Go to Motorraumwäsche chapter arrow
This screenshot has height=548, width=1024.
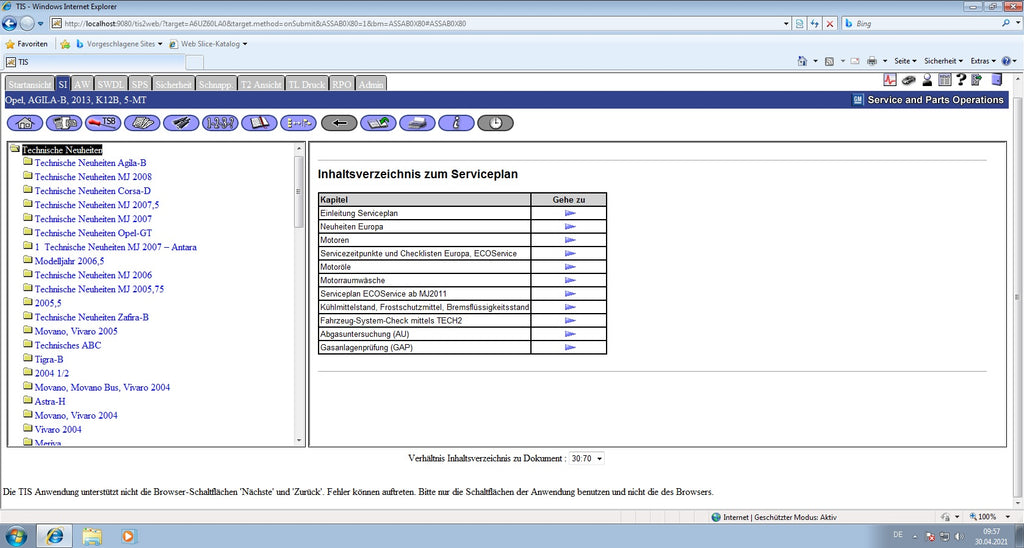569,280
